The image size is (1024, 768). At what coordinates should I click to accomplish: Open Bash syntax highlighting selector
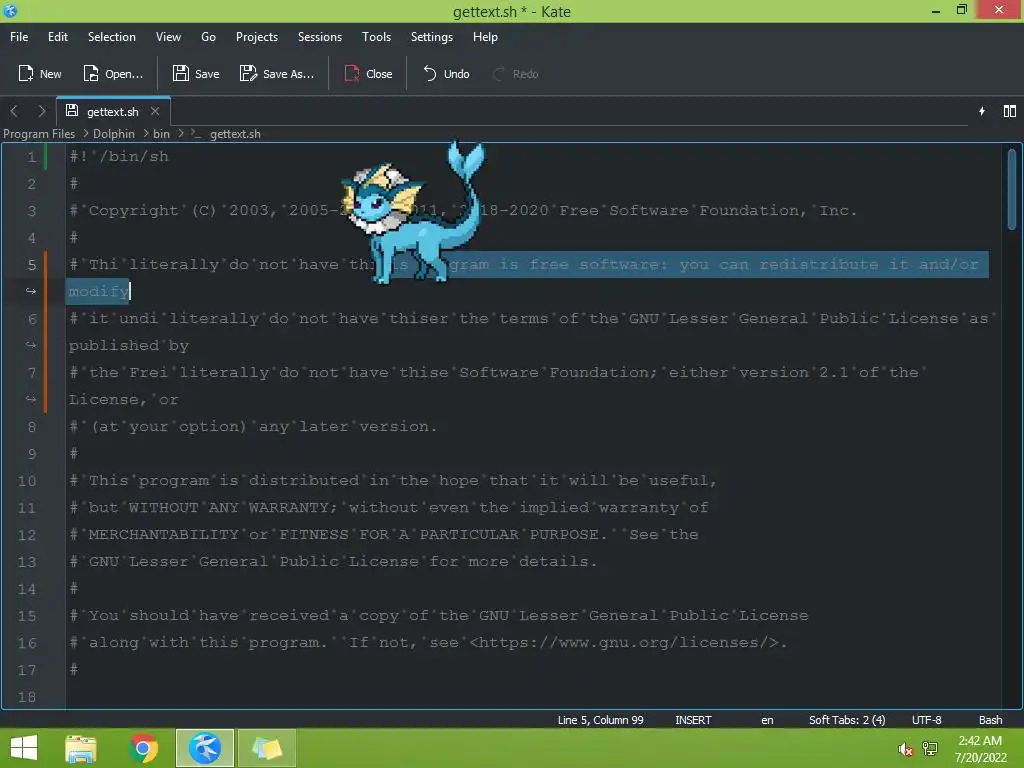pyautogui.click(x=990, y=720)
